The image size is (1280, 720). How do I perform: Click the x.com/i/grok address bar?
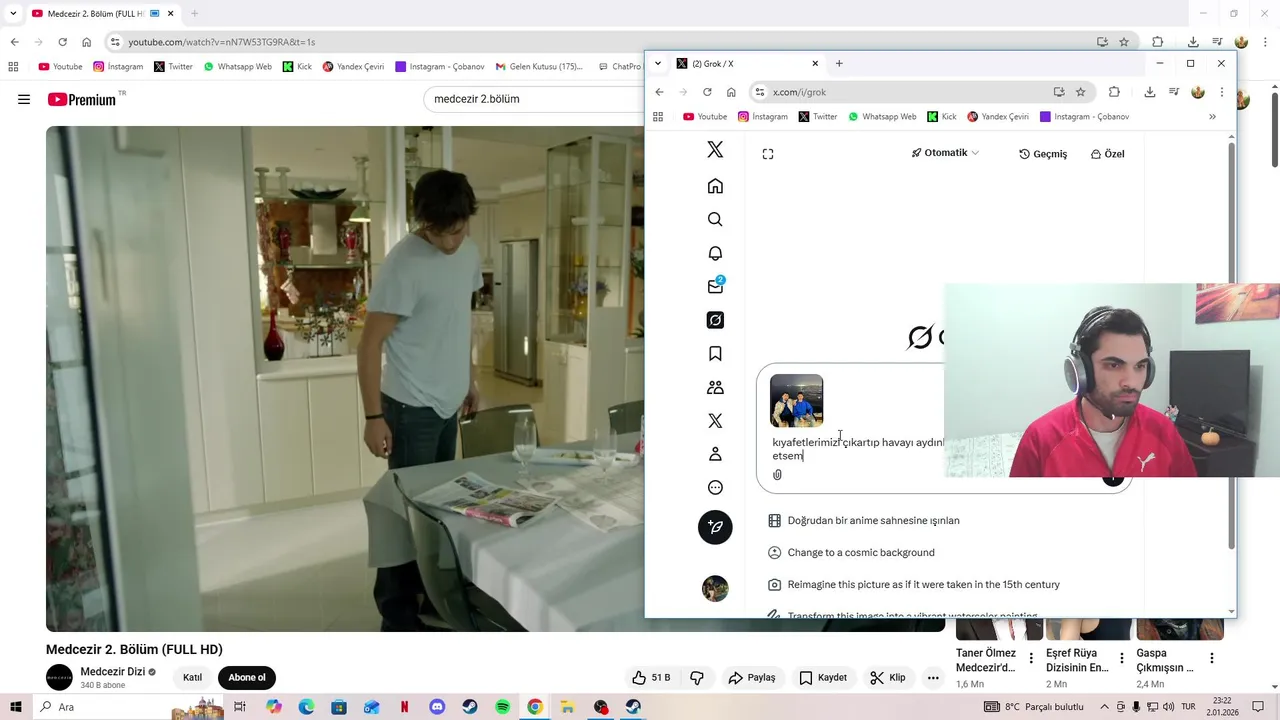(x=900, y=92)
